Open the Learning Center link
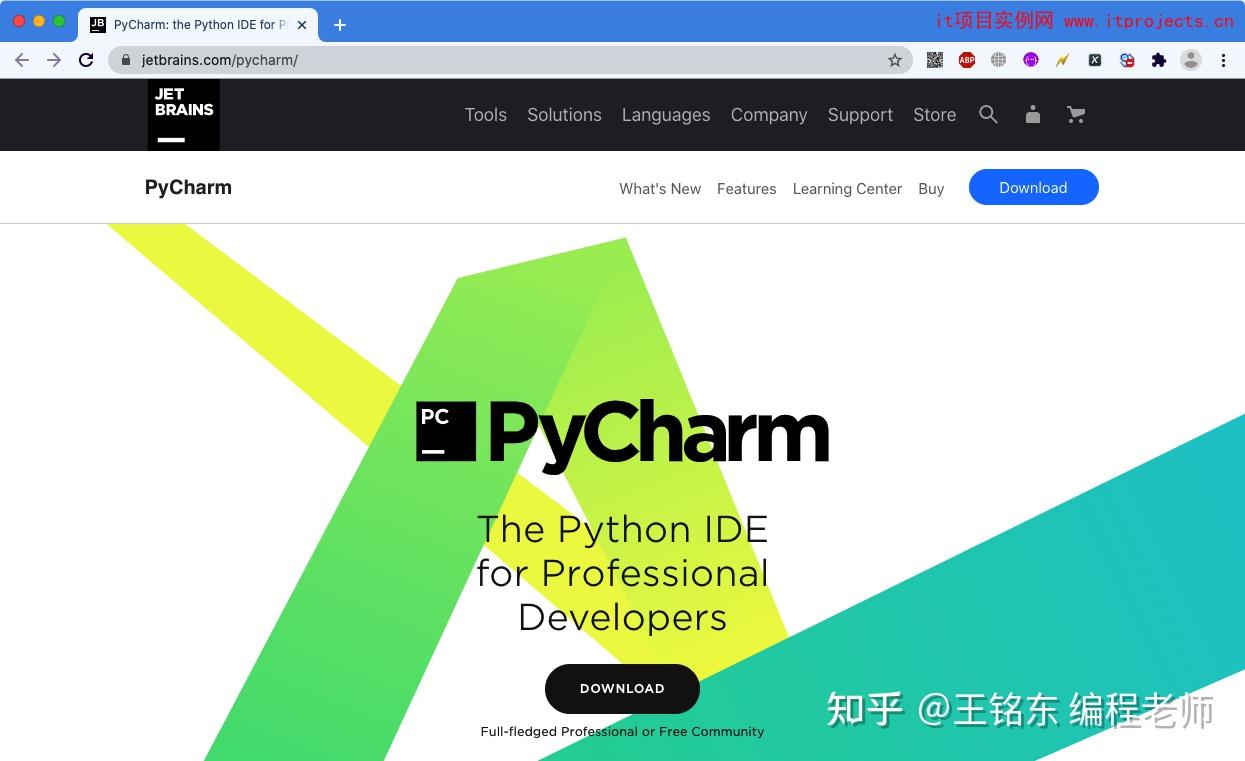1245x761 pixels. 847,188
